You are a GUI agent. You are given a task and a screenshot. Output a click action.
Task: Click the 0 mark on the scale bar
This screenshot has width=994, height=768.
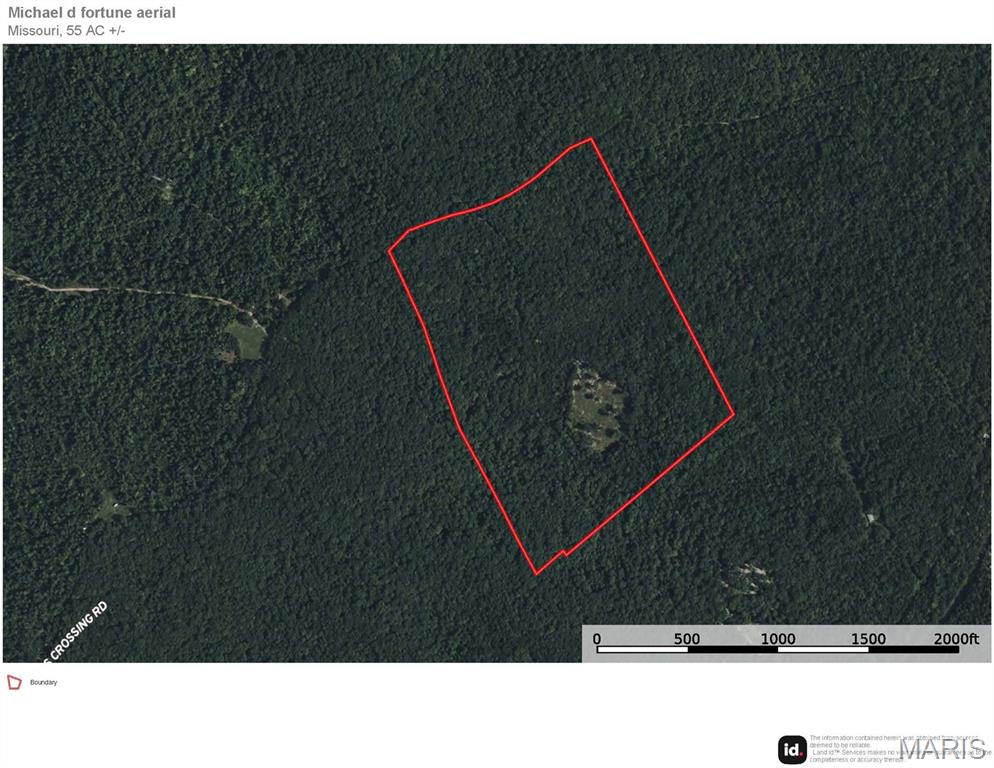(597, 639)
